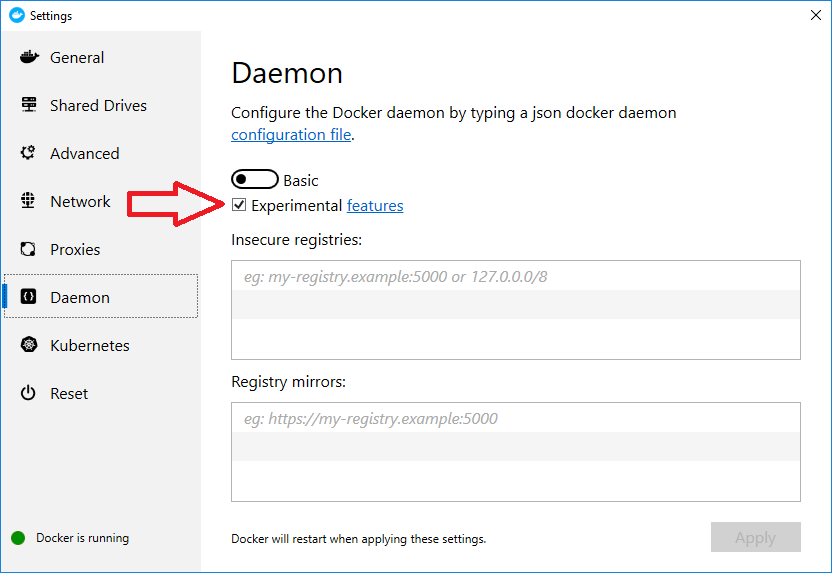Click the Apply button
Viewport: 832px width, 573px height.
756,537
